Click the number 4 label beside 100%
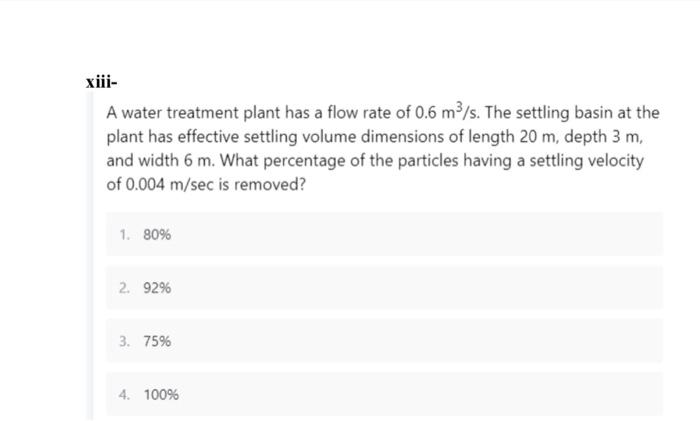Image resolution: width=700 pixels, height=421 pixels. 123,395
